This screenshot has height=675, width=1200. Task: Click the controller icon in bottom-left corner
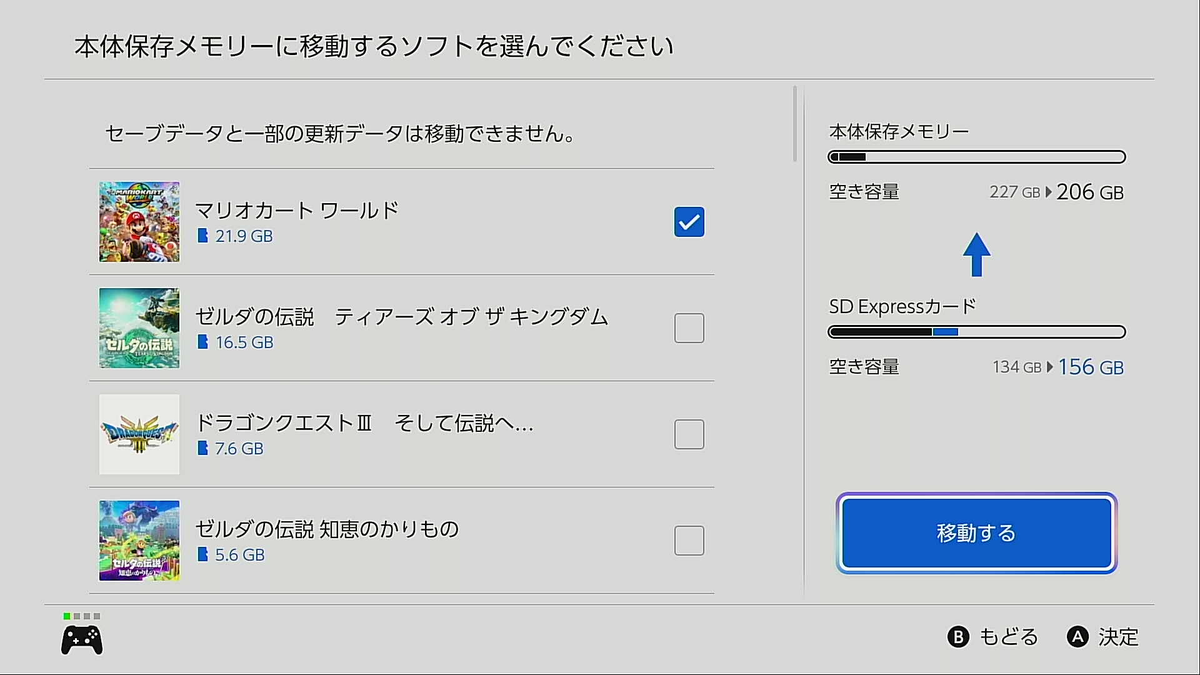click(x=82, y=638)
